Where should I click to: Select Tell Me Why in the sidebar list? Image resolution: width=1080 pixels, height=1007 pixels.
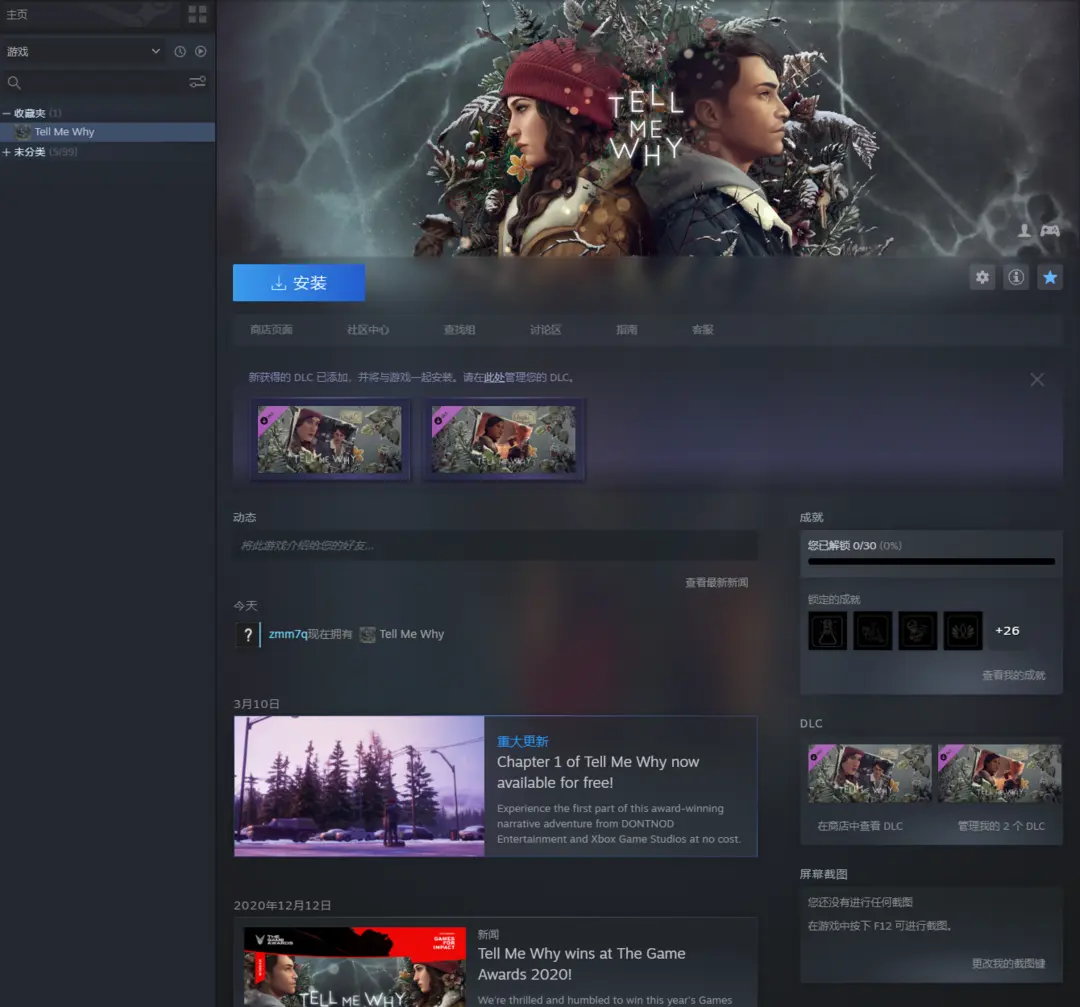pyautogui.click(x=107, y=132)
